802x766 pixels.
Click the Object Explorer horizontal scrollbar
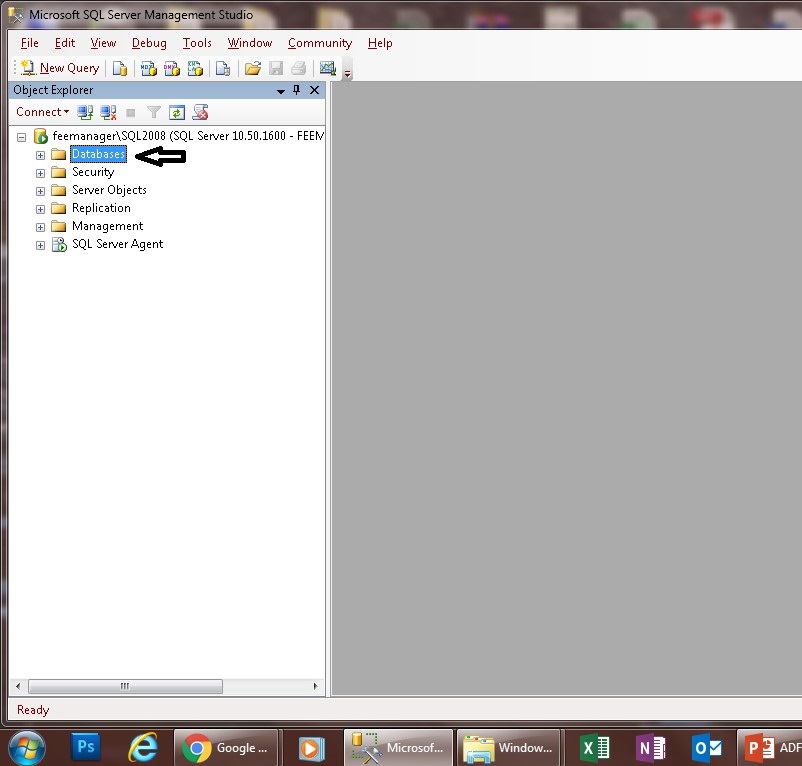125,686
